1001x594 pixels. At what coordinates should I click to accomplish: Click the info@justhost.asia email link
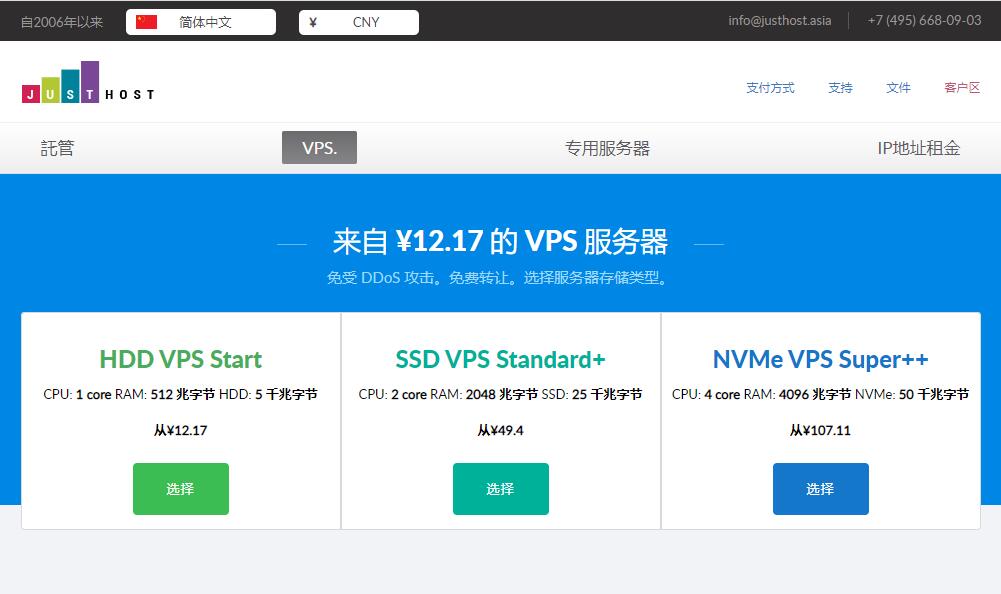pyautogui.click(x=779, y=20)
